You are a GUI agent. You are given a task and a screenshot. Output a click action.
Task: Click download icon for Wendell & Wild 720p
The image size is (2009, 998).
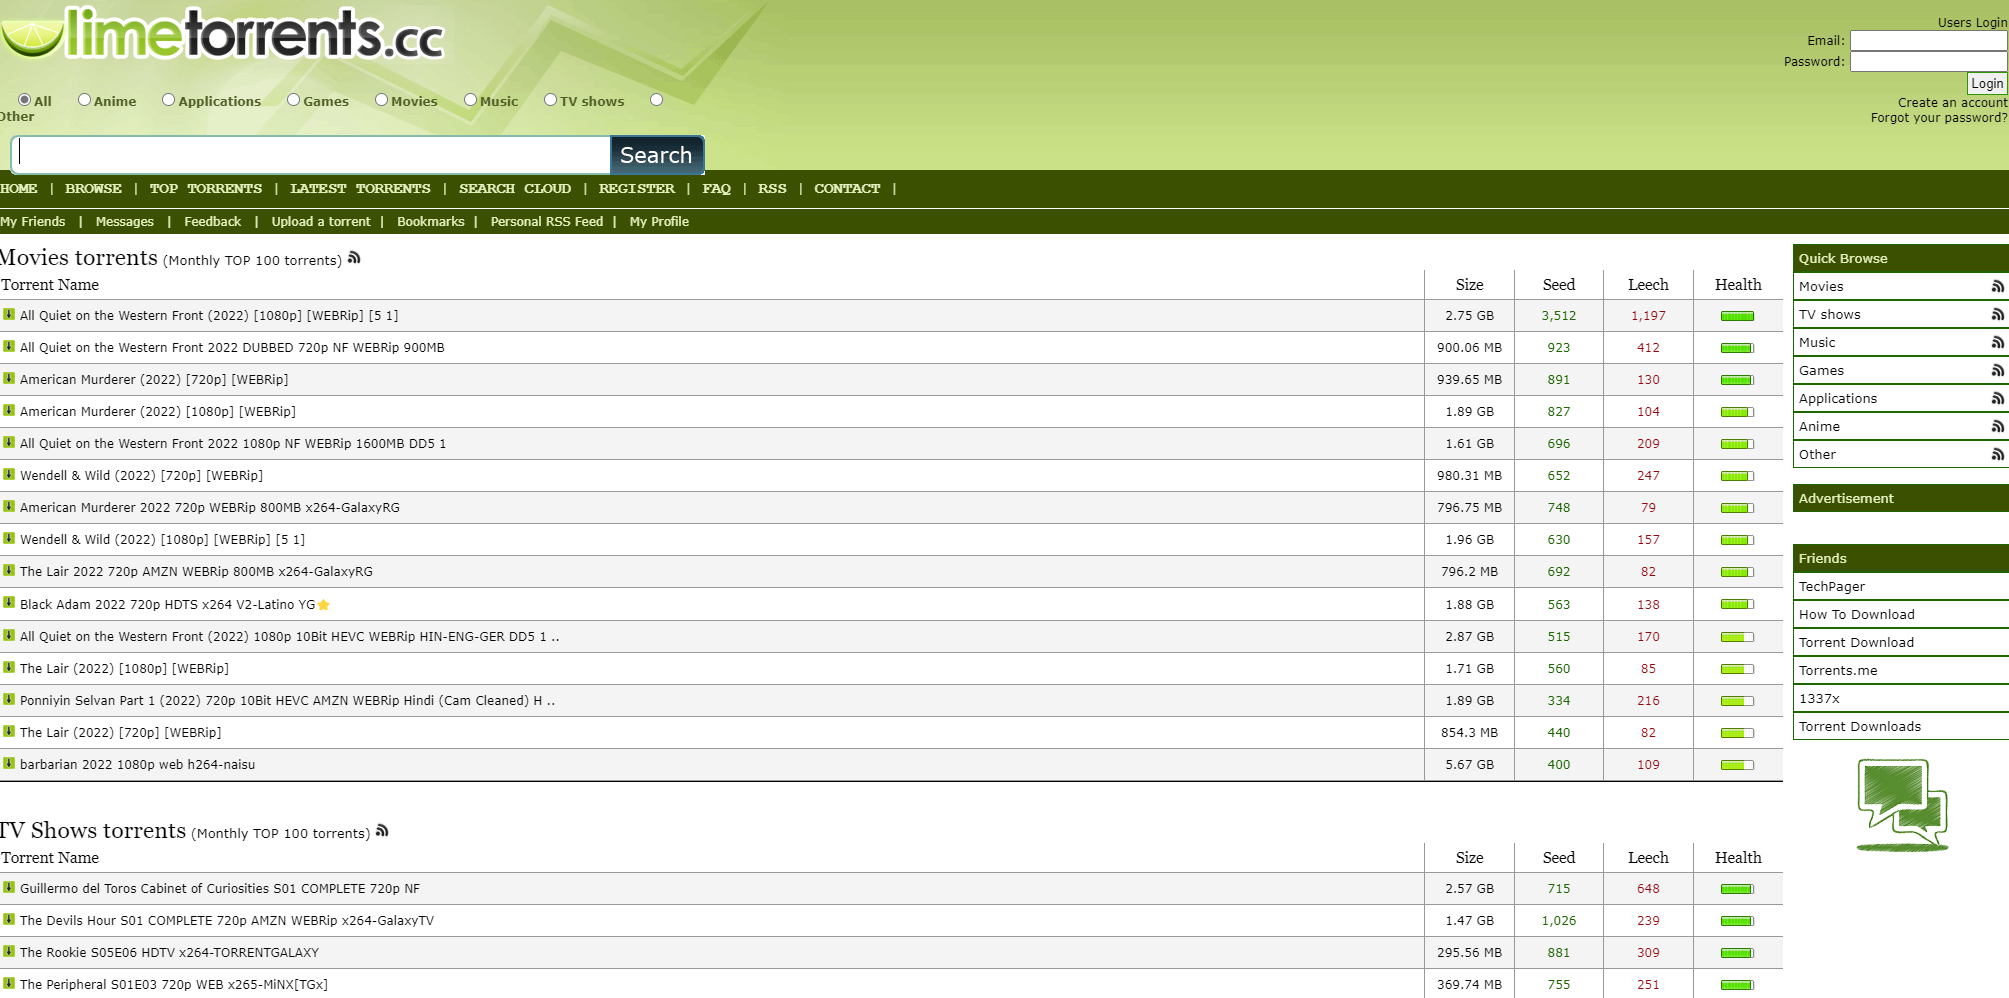(9, 474)
